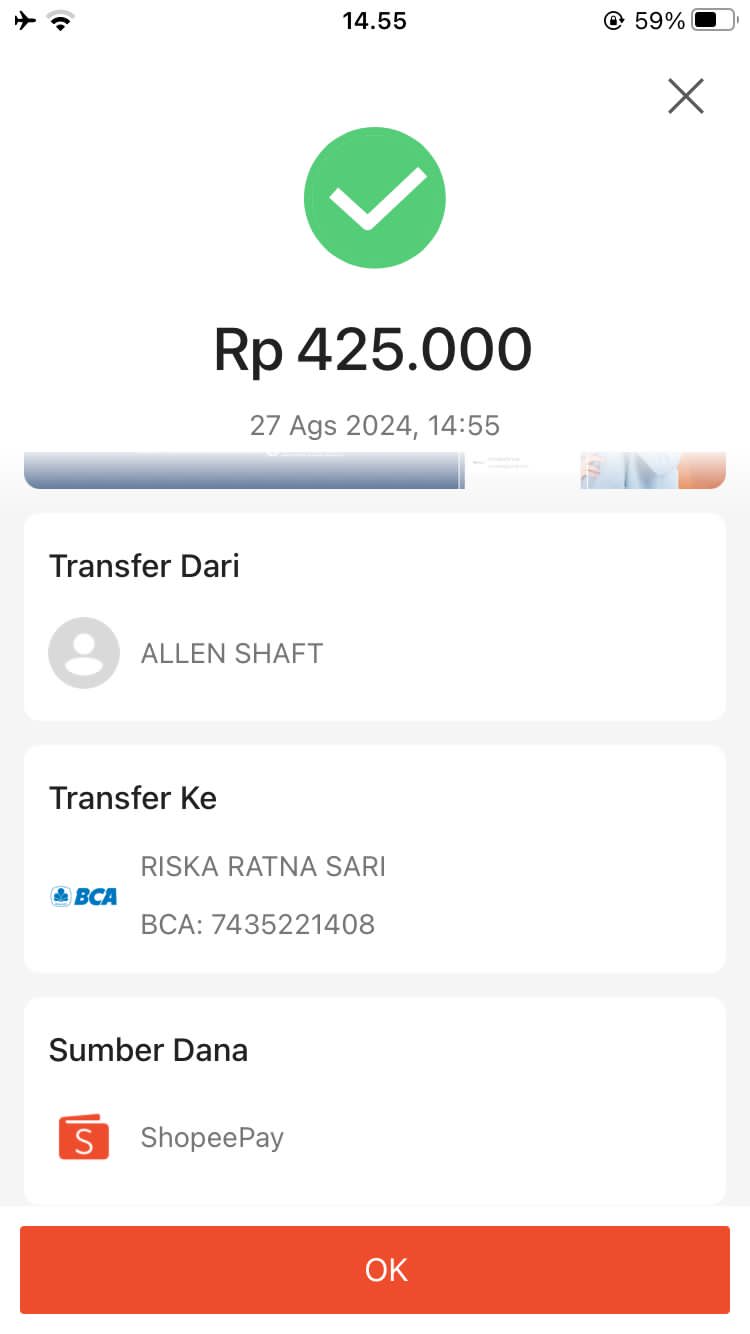Click the sender profile avatar icon

tap(84, 653)
